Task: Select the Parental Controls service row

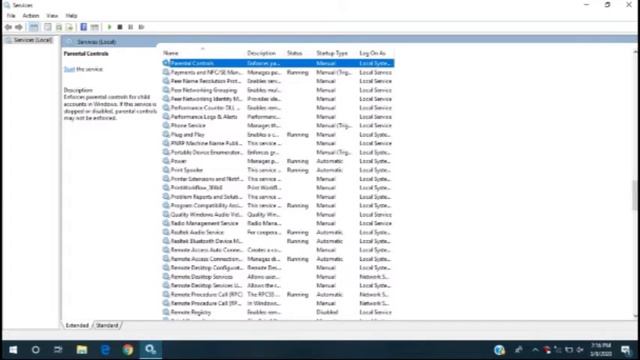Action: click(278, 63)
